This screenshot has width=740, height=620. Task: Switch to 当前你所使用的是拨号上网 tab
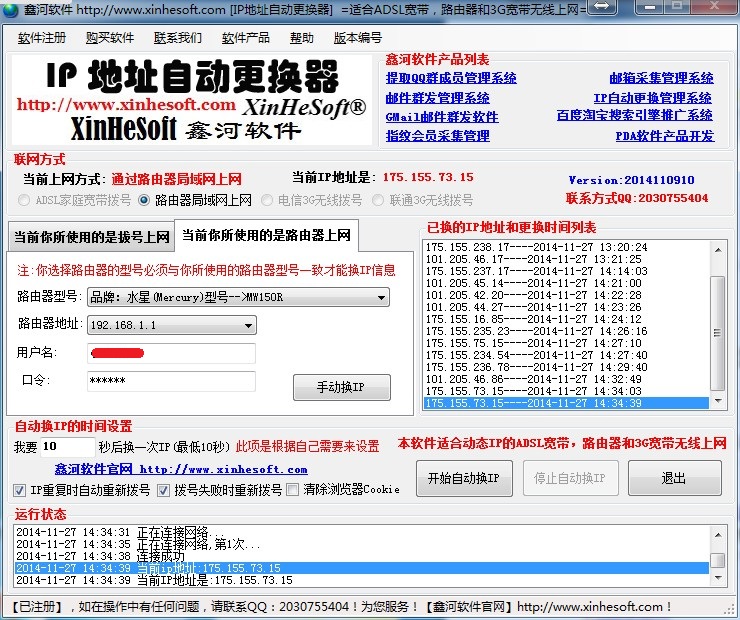coord(92,236)
